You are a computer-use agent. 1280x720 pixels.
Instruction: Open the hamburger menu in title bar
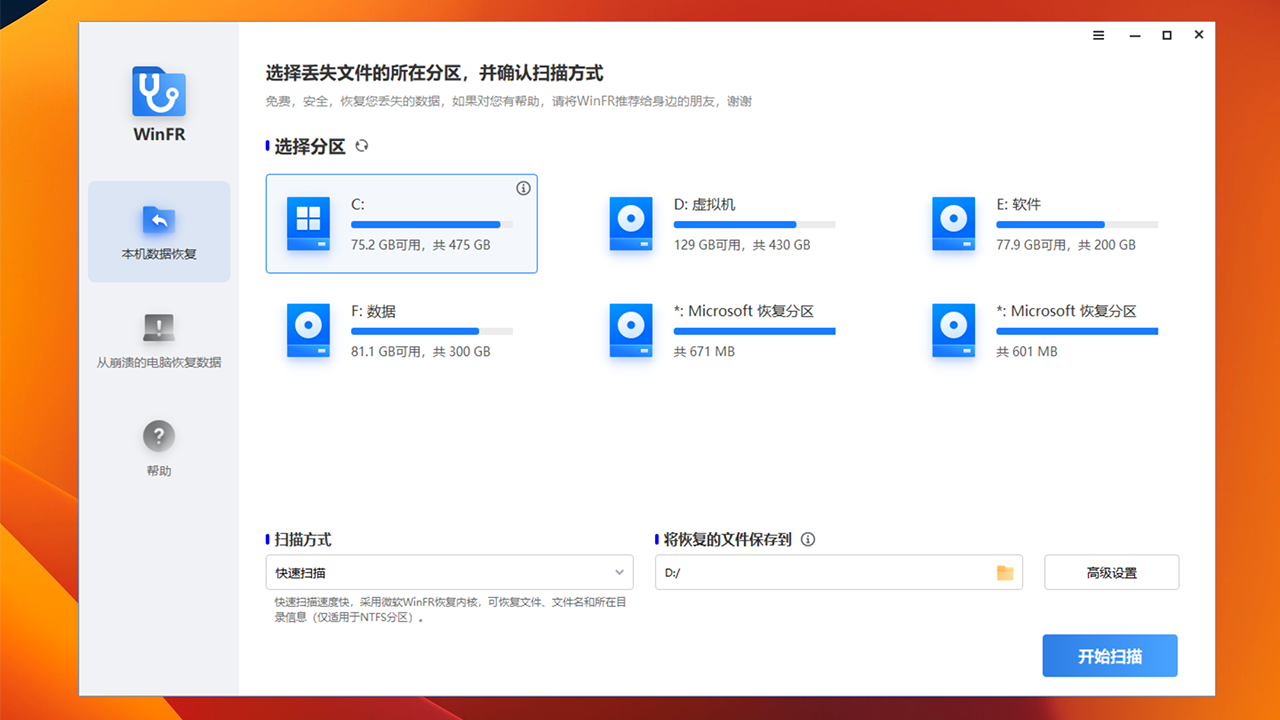tap(1099, 35)
